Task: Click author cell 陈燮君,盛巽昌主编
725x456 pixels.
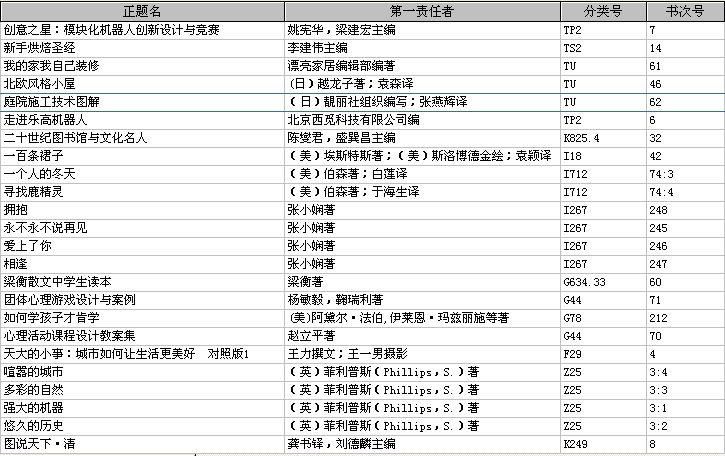Action: [422, 138]
